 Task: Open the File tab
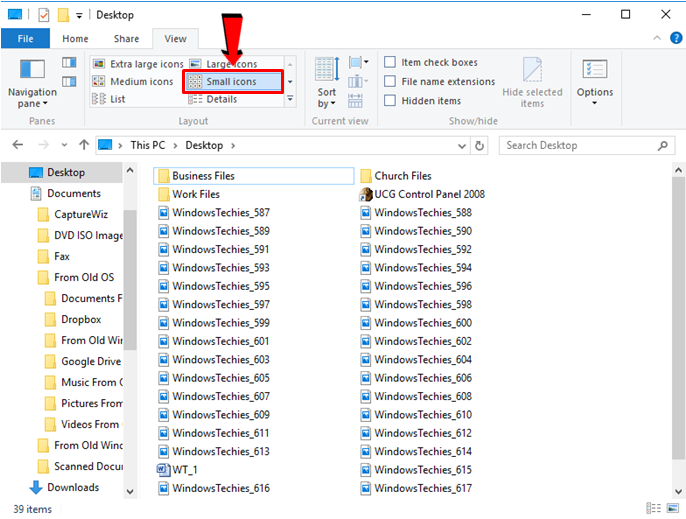[25, 39]
